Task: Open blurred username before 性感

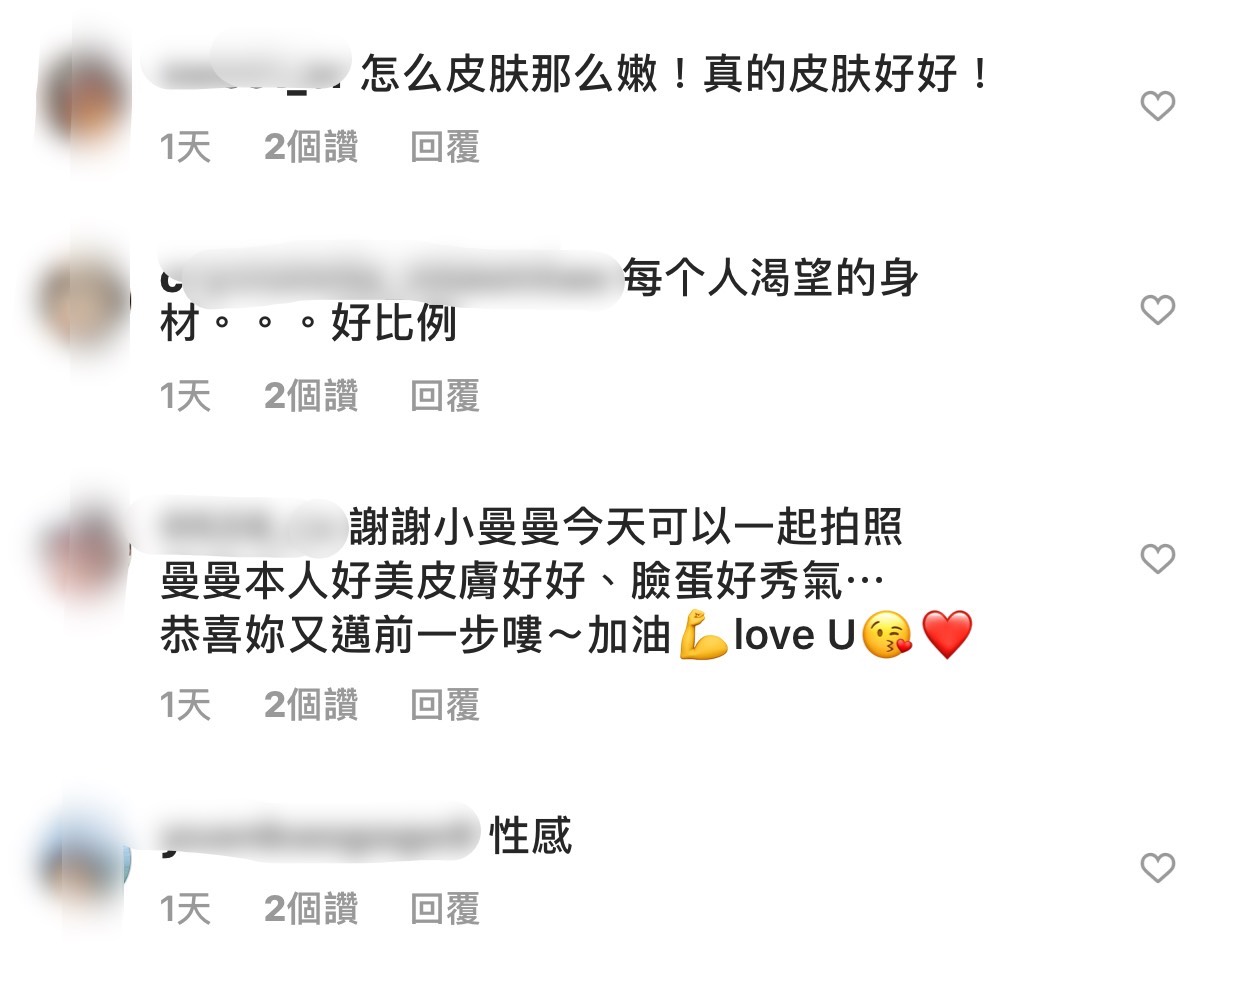Action: point(320,835)
